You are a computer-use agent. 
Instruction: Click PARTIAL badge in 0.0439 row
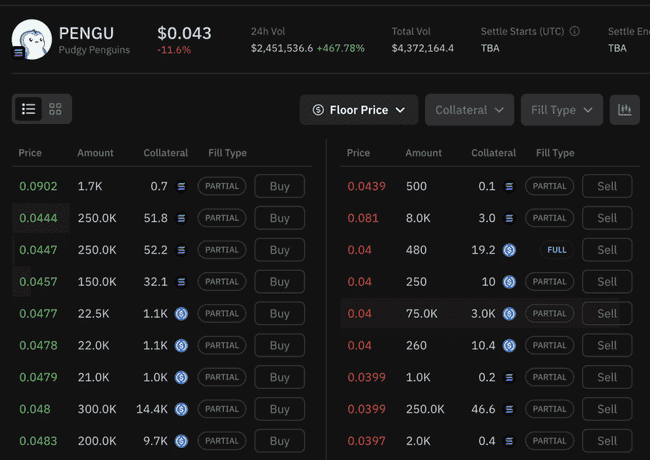(x=549, y=186)
